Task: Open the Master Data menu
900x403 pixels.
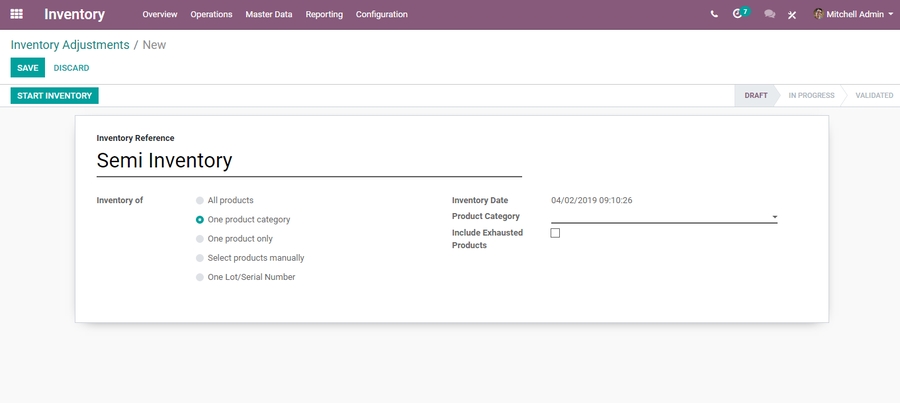Action: tap(269, 15)
